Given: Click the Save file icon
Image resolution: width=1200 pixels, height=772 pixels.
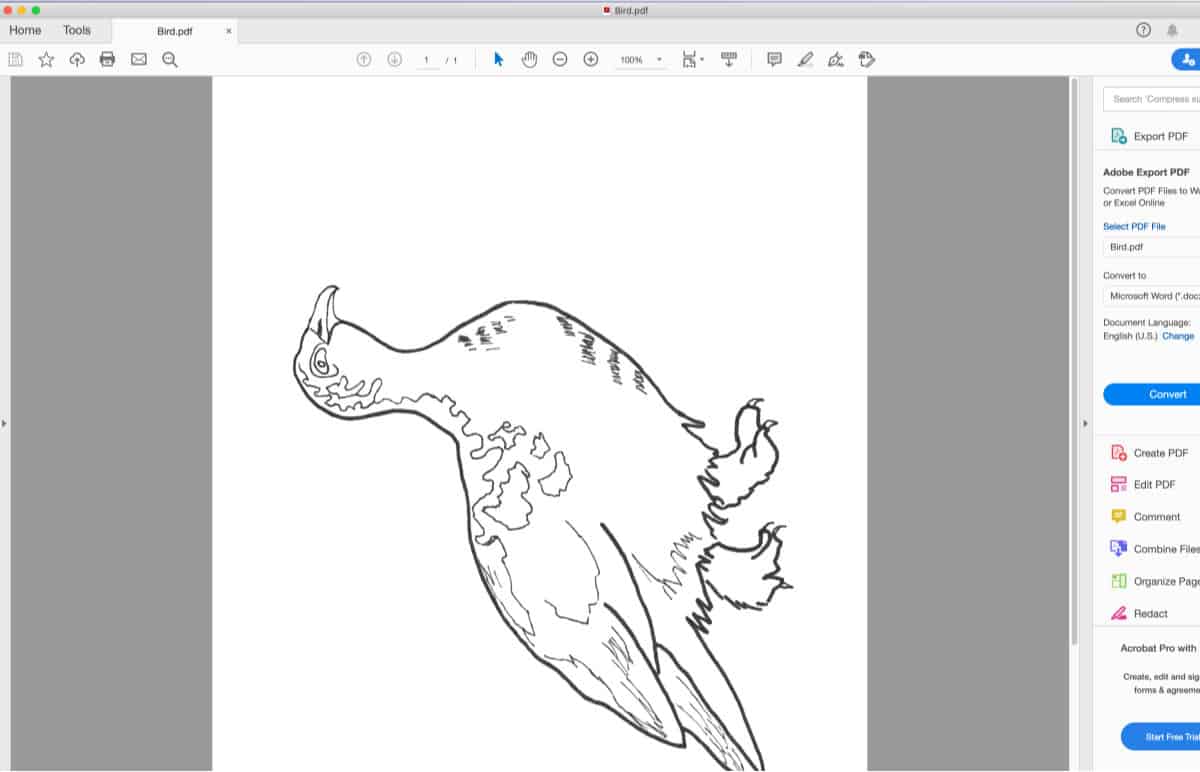Looking at the screenshot, I should pos(16,60).
